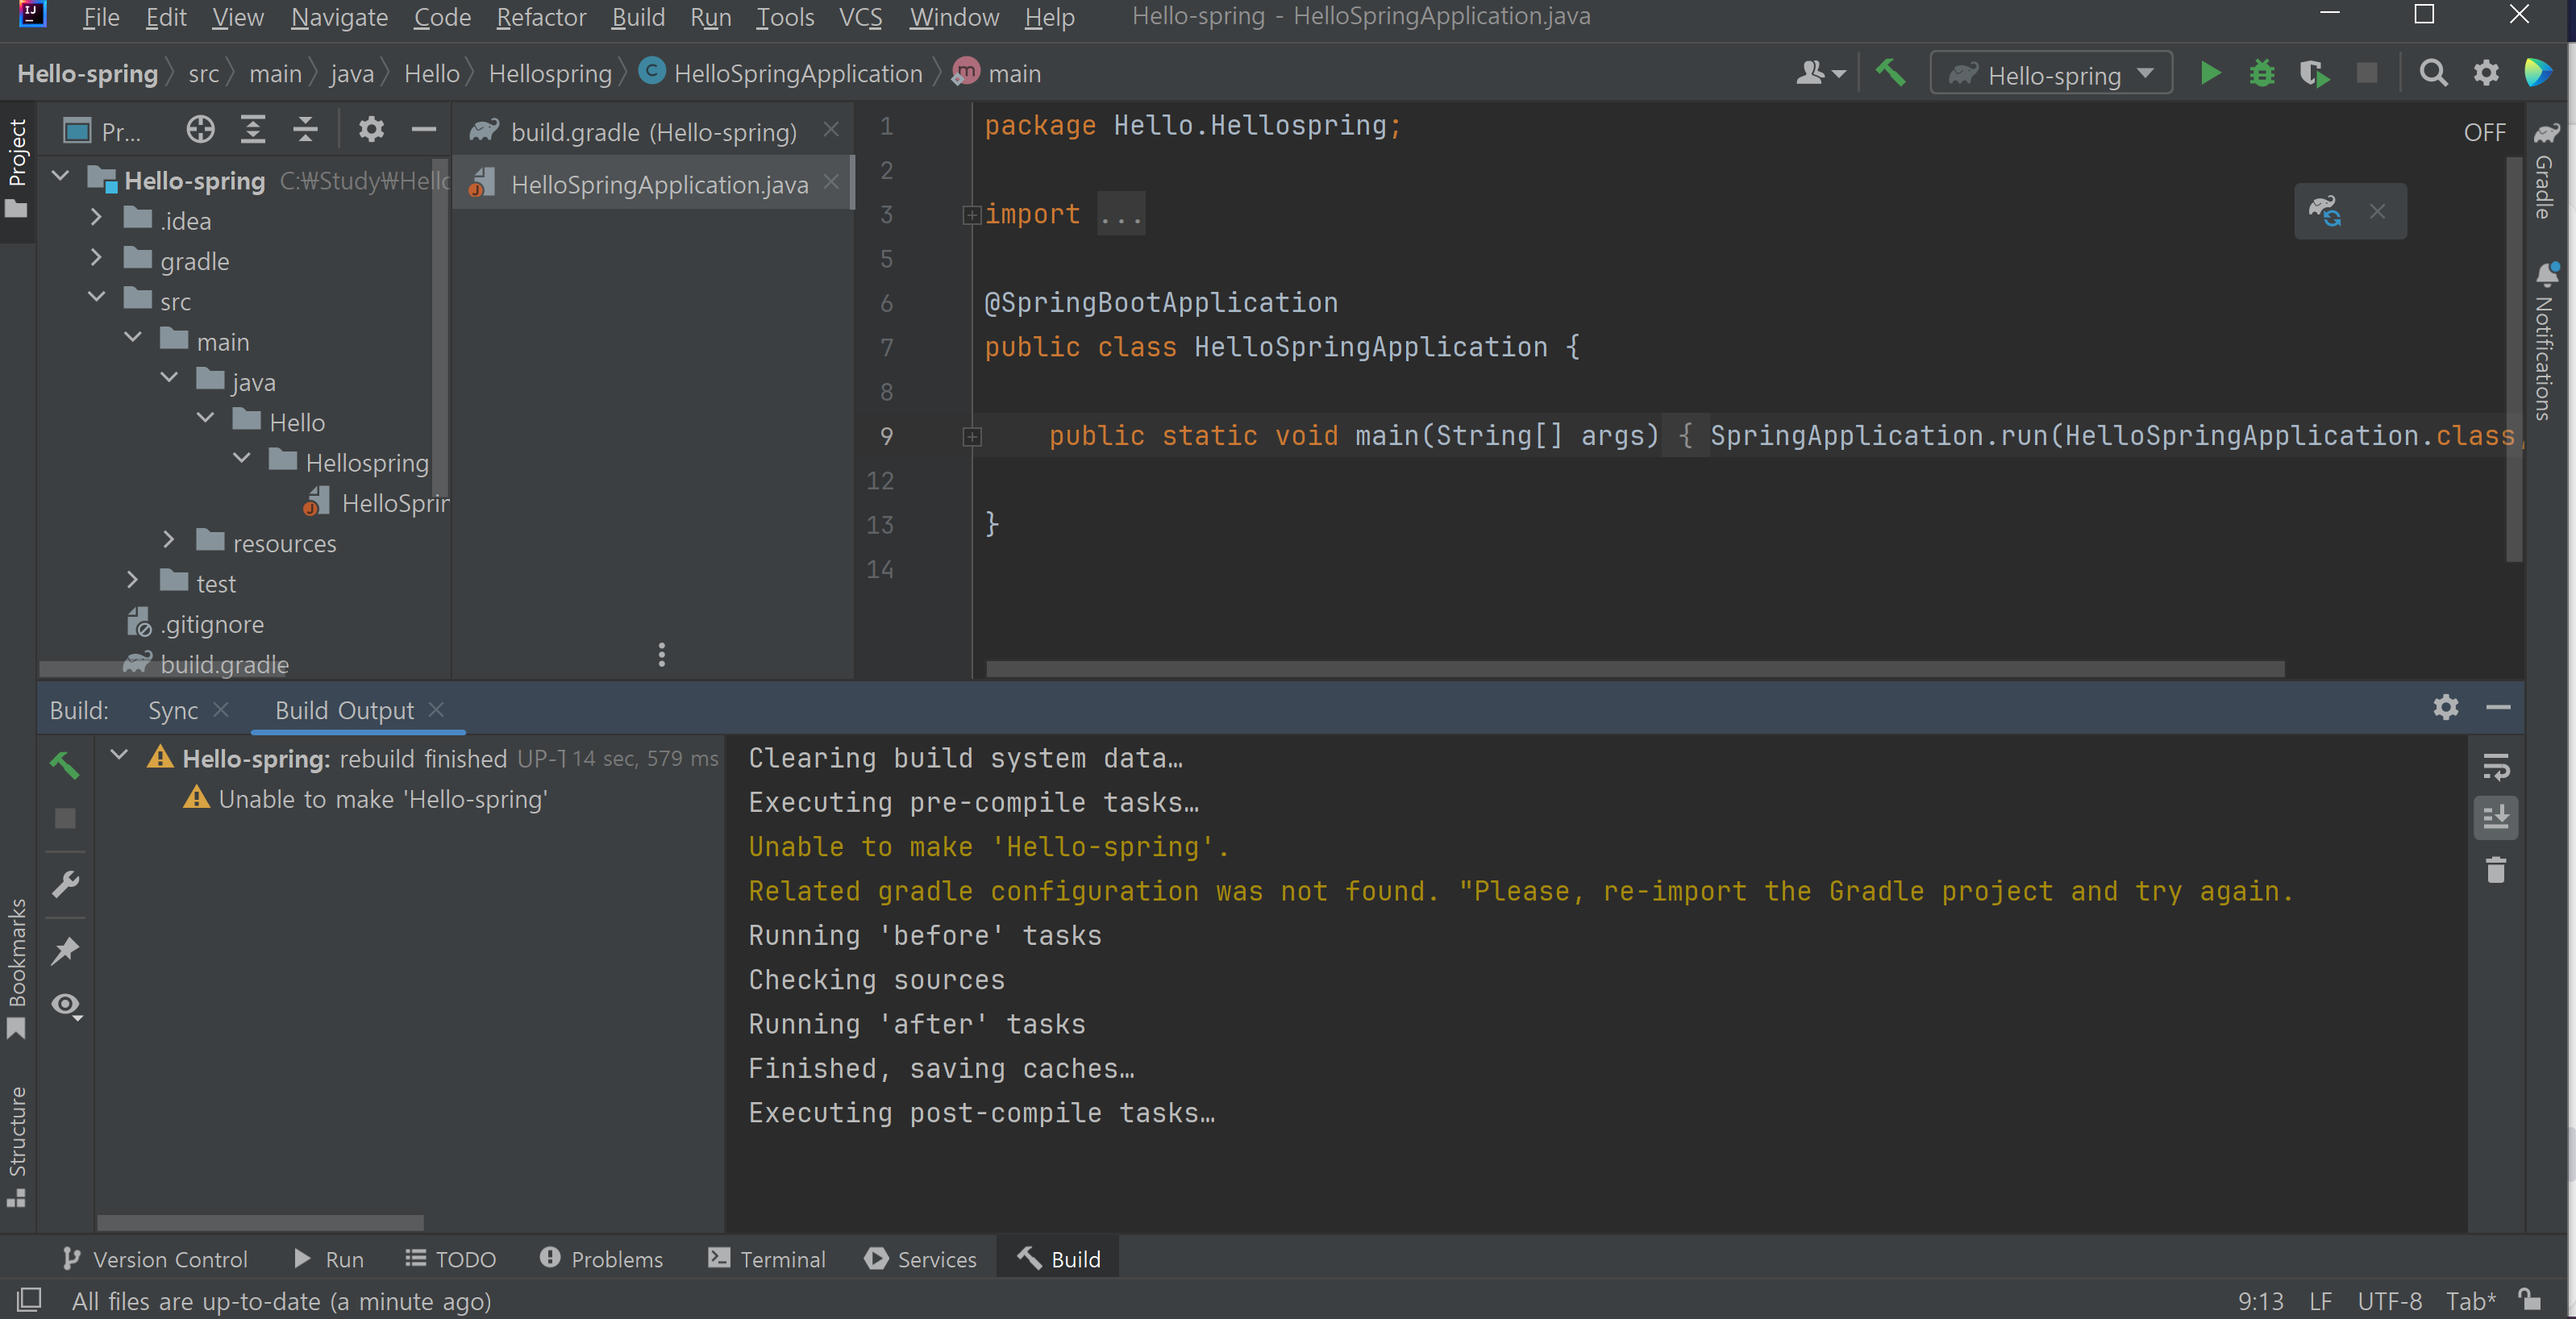Screen dimensions: 2576x1319
Task: Run with Coverage shield icon
Action: (2314, 73)
